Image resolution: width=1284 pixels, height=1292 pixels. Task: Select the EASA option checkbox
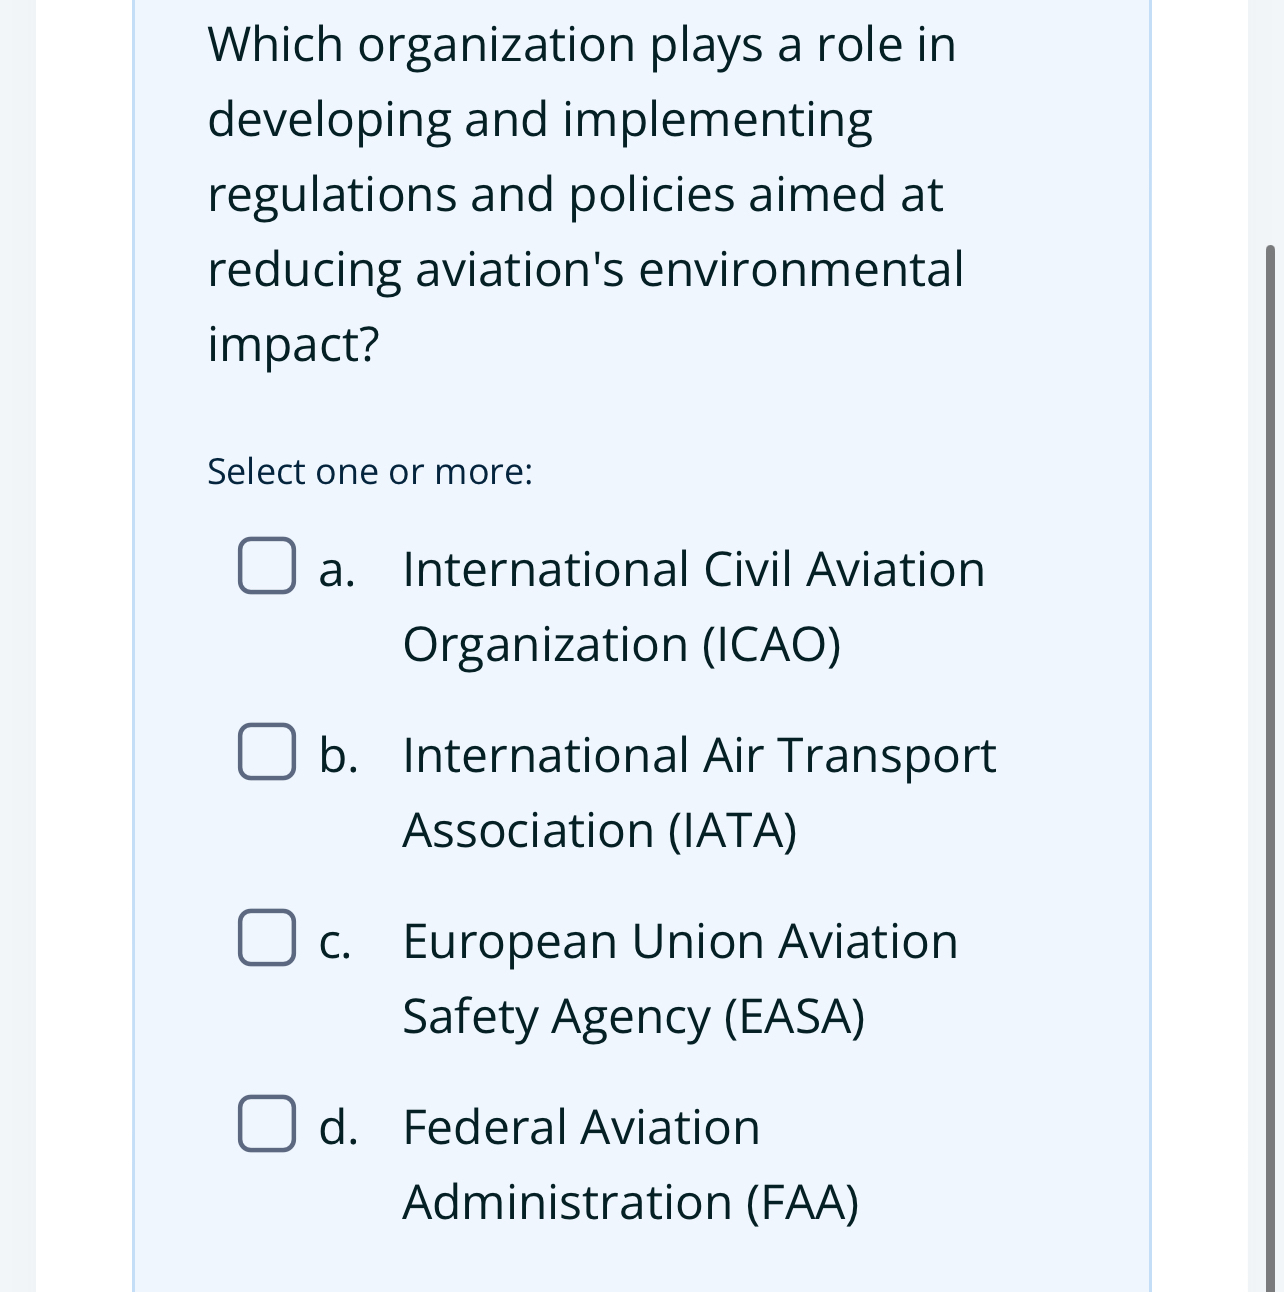click(x=267, y=938)
